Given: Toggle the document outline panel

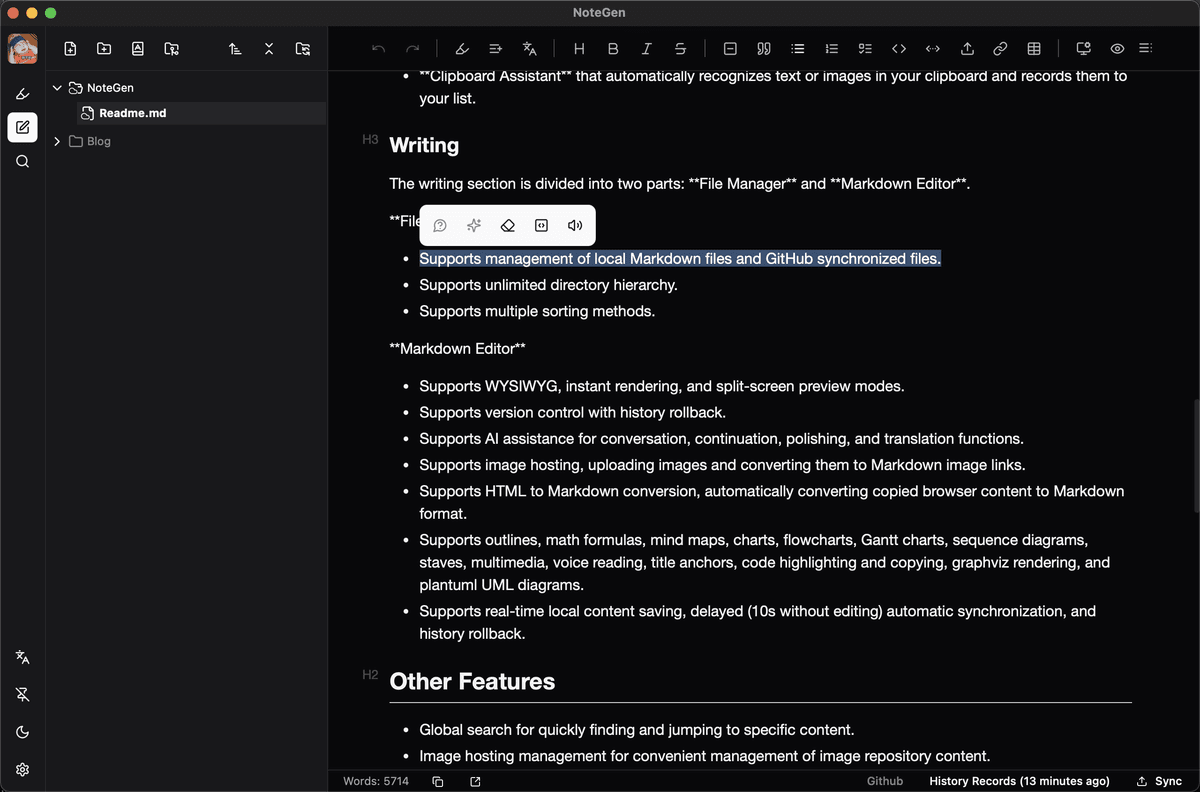Looking at the screenshot, I should pyautogui.click(x=1146, y=48).
